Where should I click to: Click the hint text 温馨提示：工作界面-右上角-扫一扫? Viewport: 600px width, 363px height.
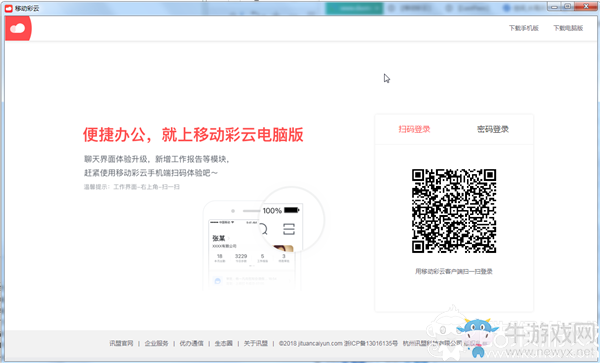(x=132, y=187)
